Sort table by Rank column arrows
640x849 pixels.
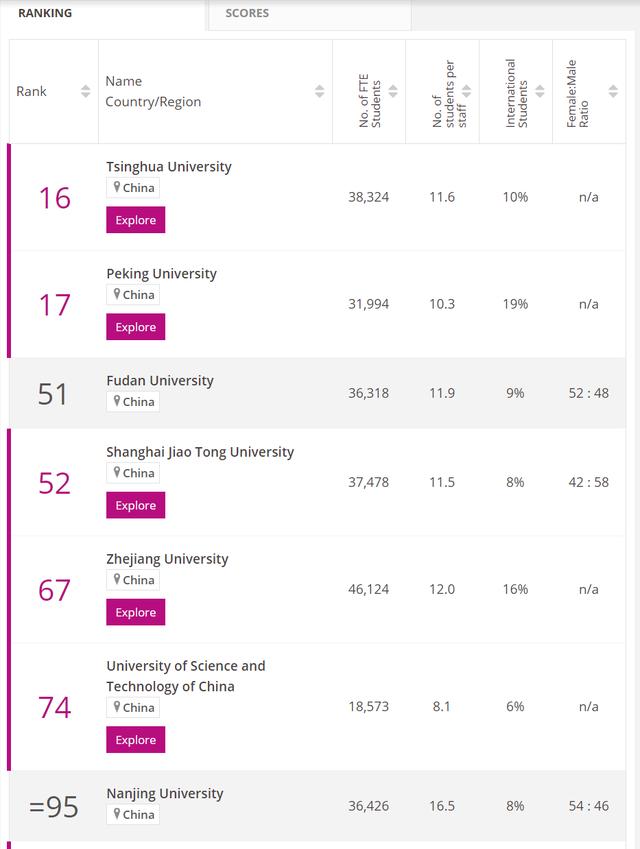point(86,92)
